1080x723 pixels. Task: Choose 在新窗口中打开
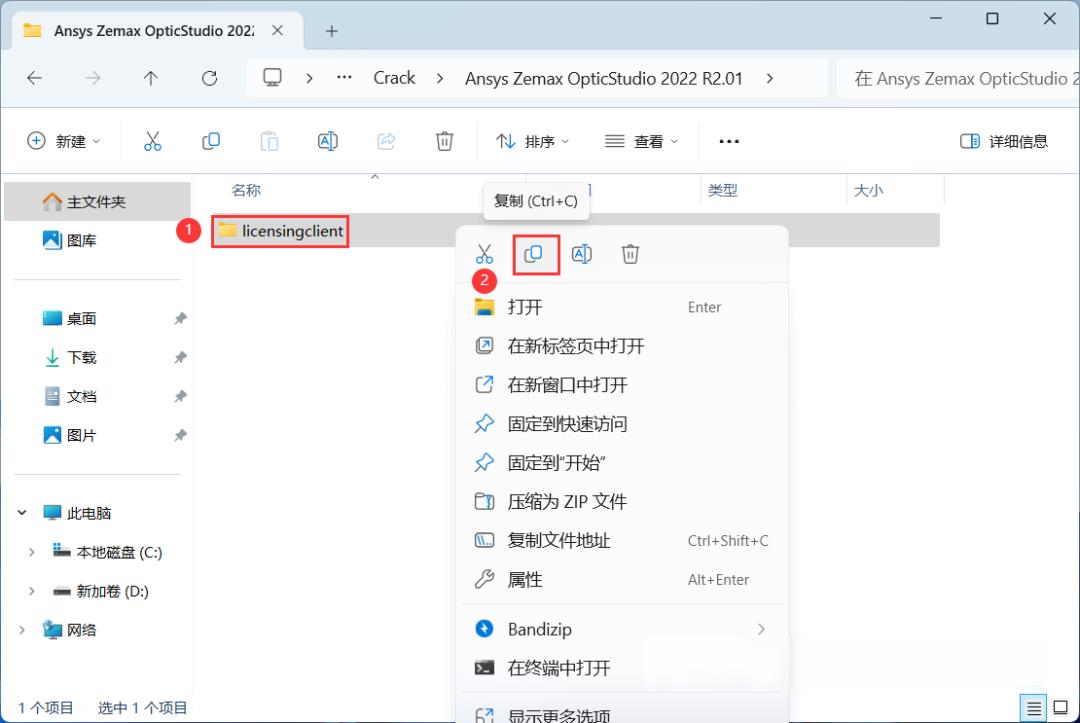point(622,385)
